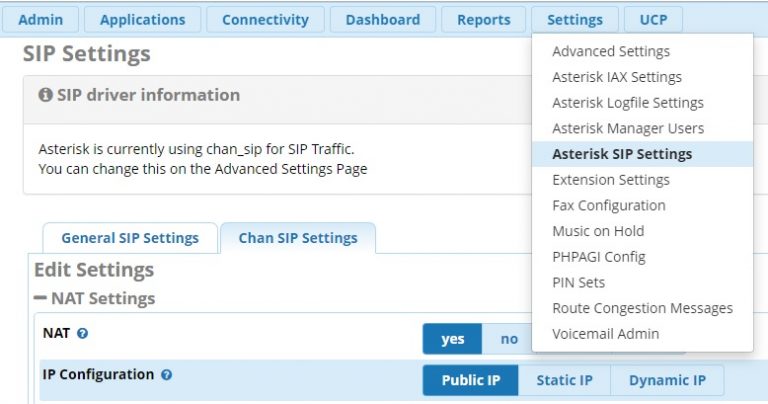Choose Asterisk SIP Settings menu entry
This screenshot has height=404, width=768.
(x=621, y=154)
